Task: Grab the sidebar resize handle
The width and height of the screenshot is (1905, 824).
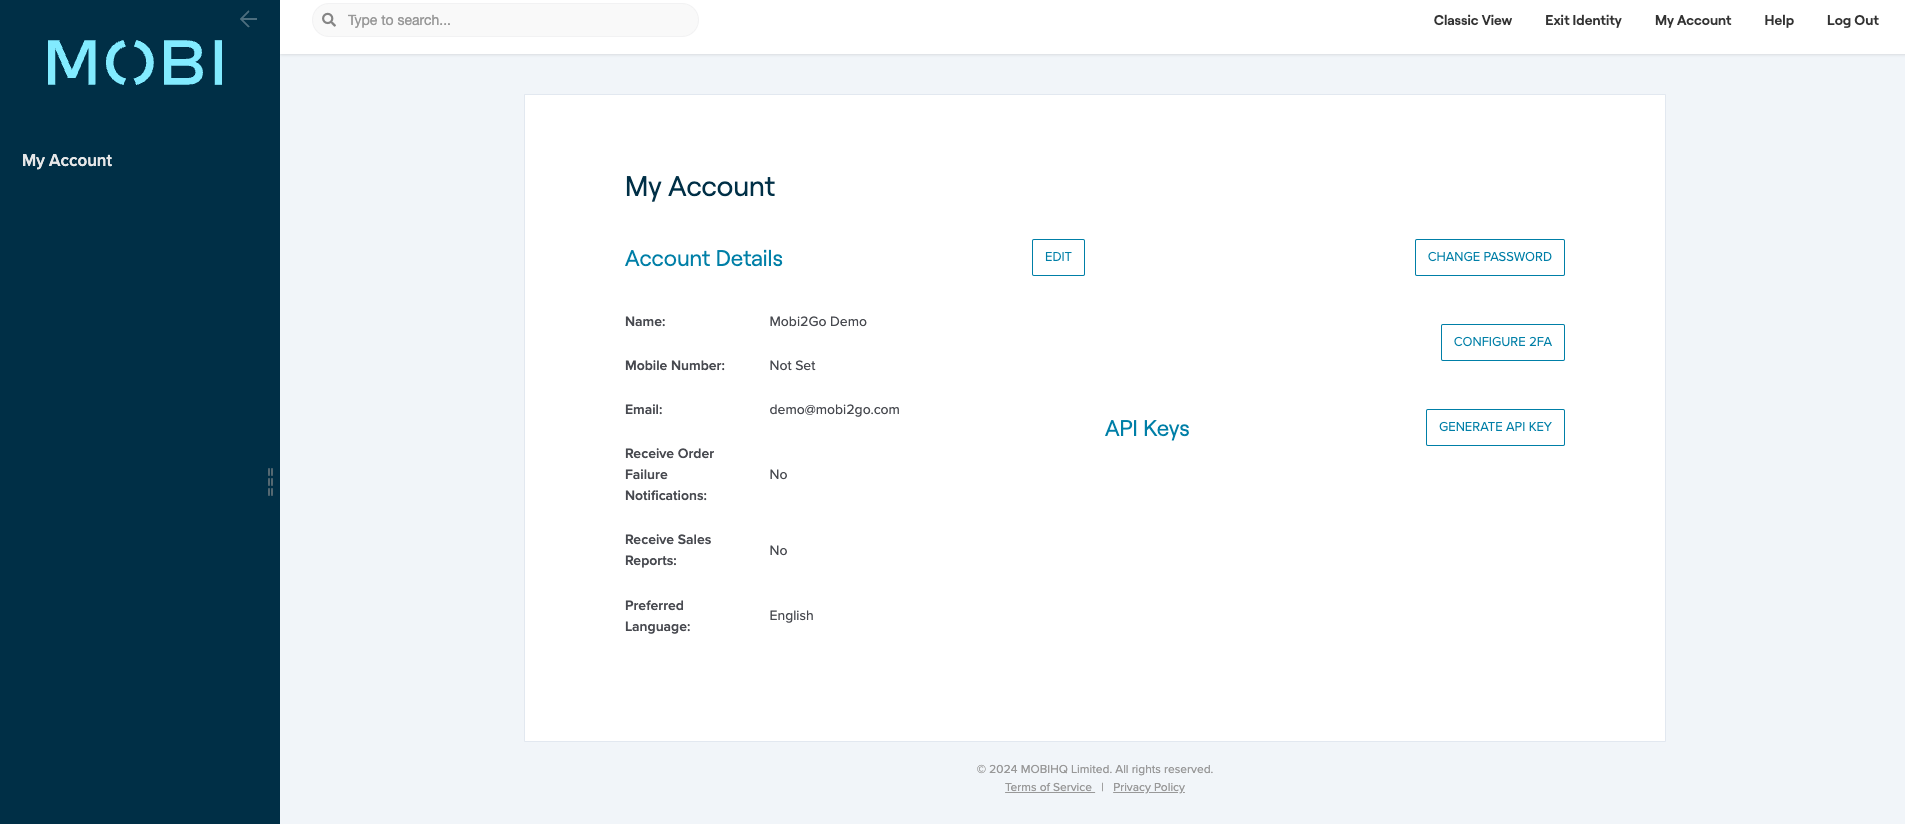Action: coord(270,481)
